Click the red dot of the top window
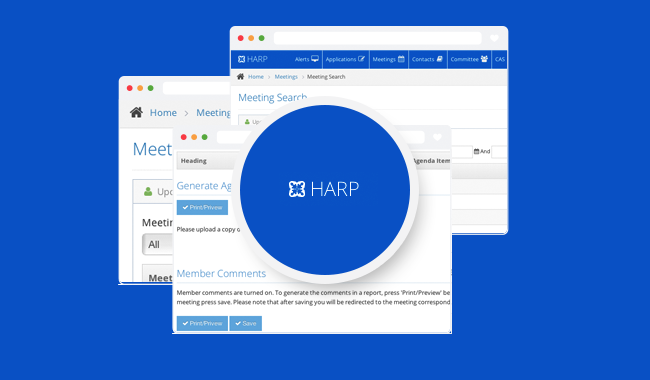 click(x=240, y=38)
